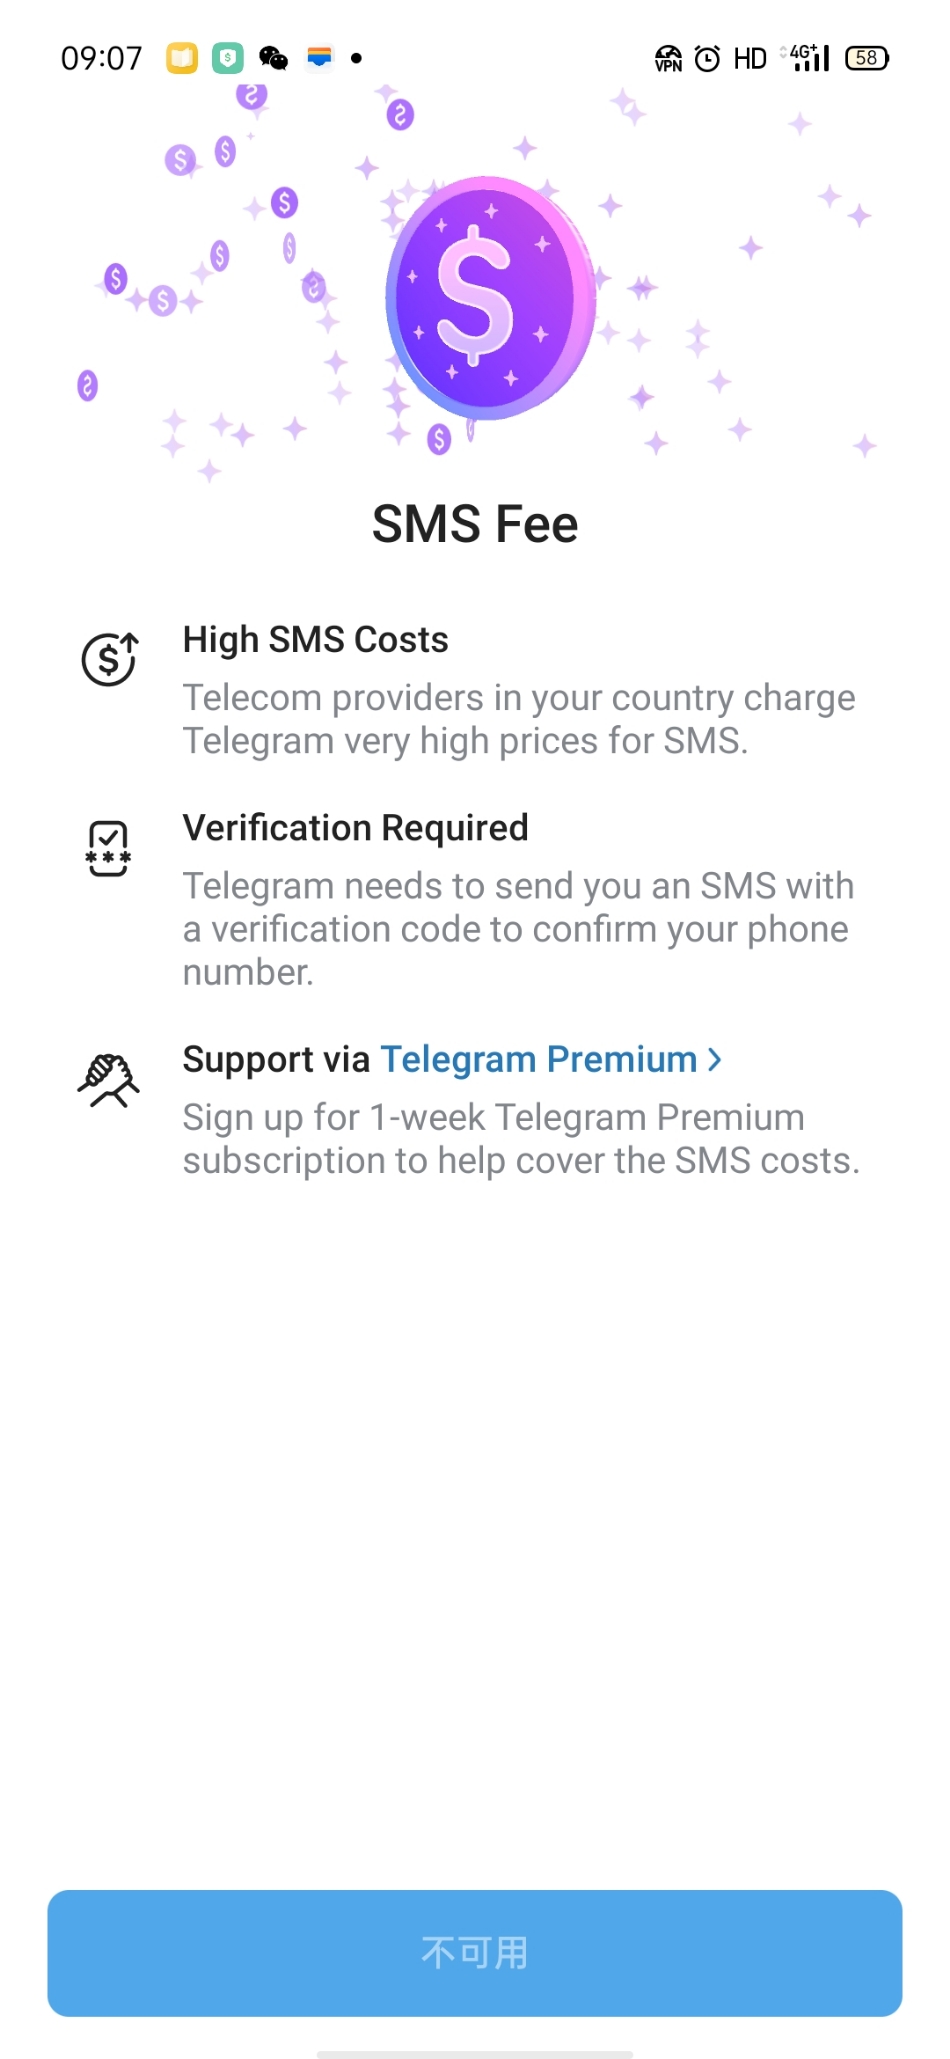Tap the SMS Fee title
Screen dimensions: 950x2059
475,524
